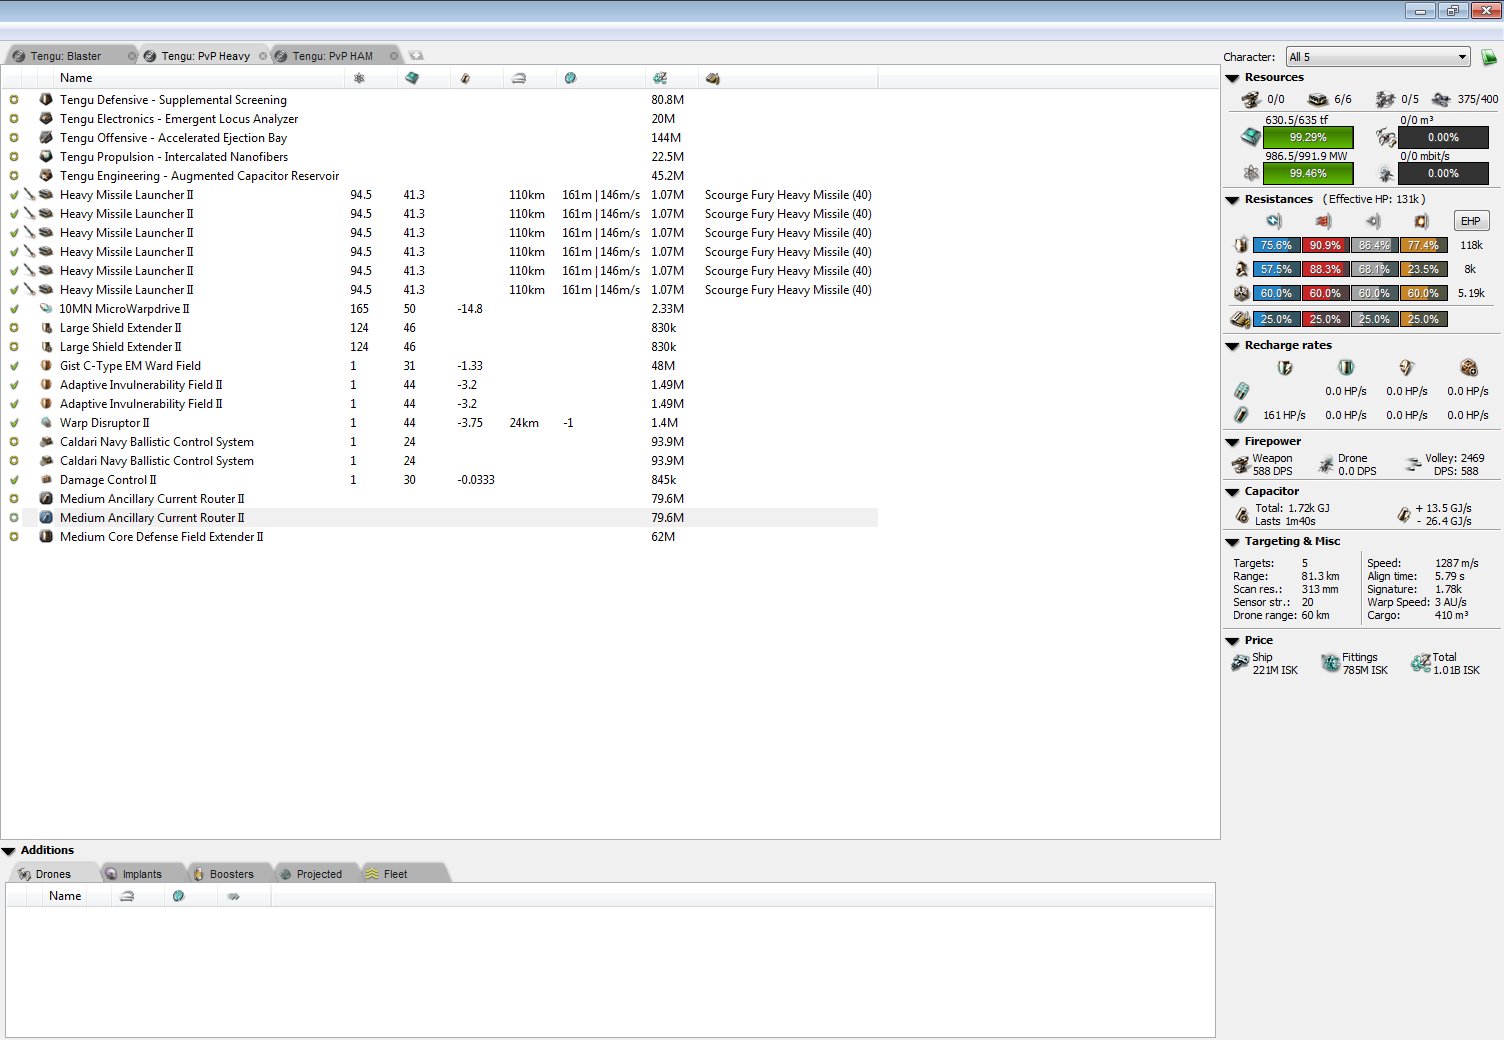Image resolution: width=1504 pixels, height=1040 pixels.
Task: Click the drones icon showing 0/5
Action: [x=1385, y=99]
